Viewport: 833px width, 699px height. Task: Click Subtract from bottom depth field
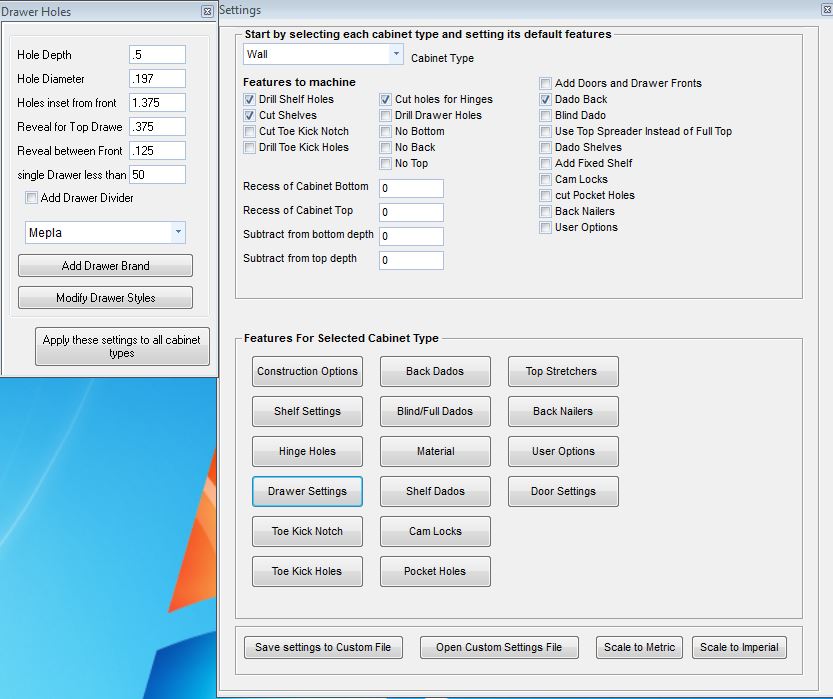tap(411, 236)
